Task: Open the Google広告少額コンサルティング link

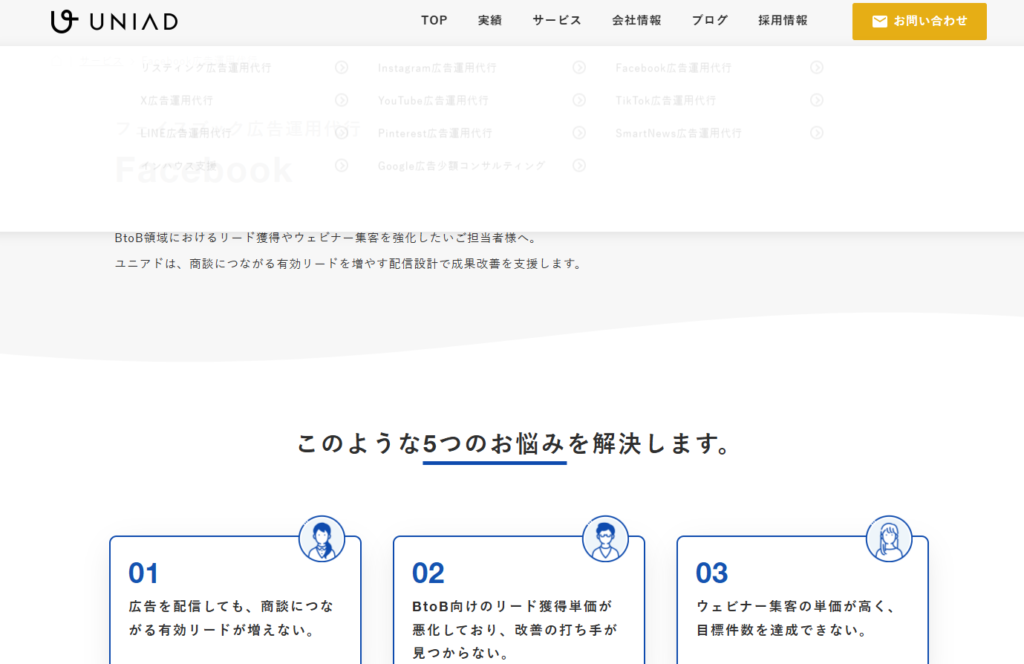Action: pyautogui.click(x=461, y=165)
